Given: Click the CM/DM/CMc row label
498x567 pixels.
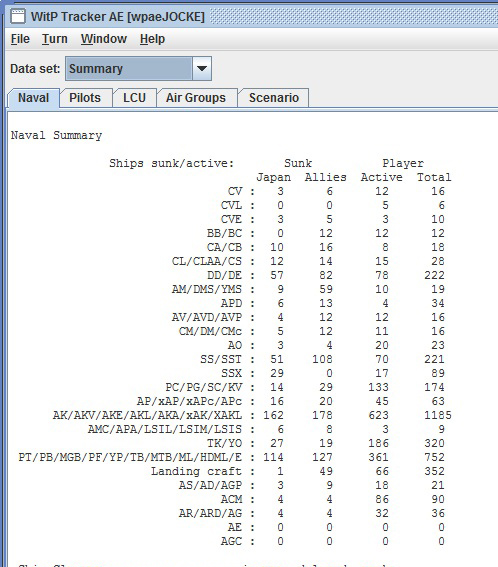Looking at the screenshot, I should tap(210, 331).
